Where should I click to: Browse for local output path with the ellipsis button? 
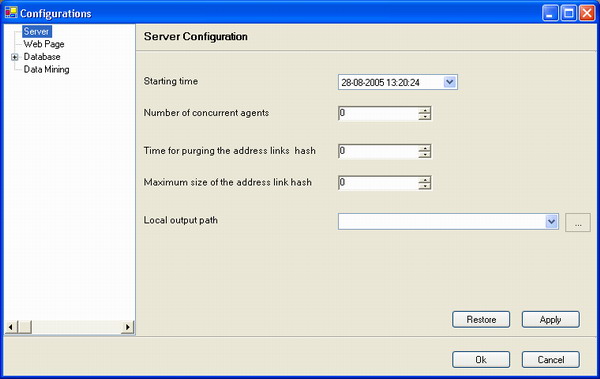click(x=578, y=222)
